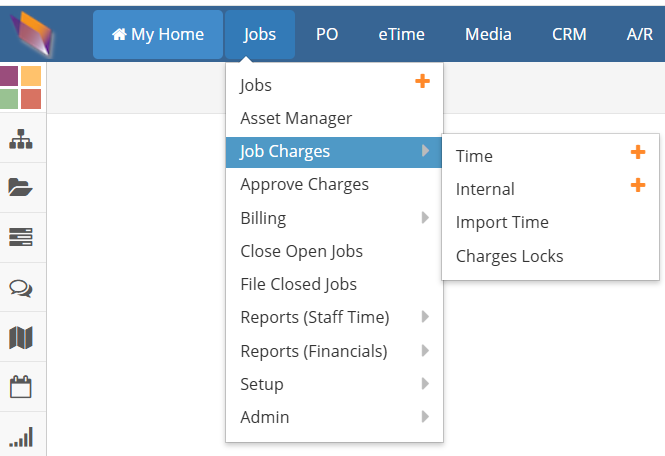Click the purple color tile
This screenshot has width=665, height=456.
click(8, 76)
